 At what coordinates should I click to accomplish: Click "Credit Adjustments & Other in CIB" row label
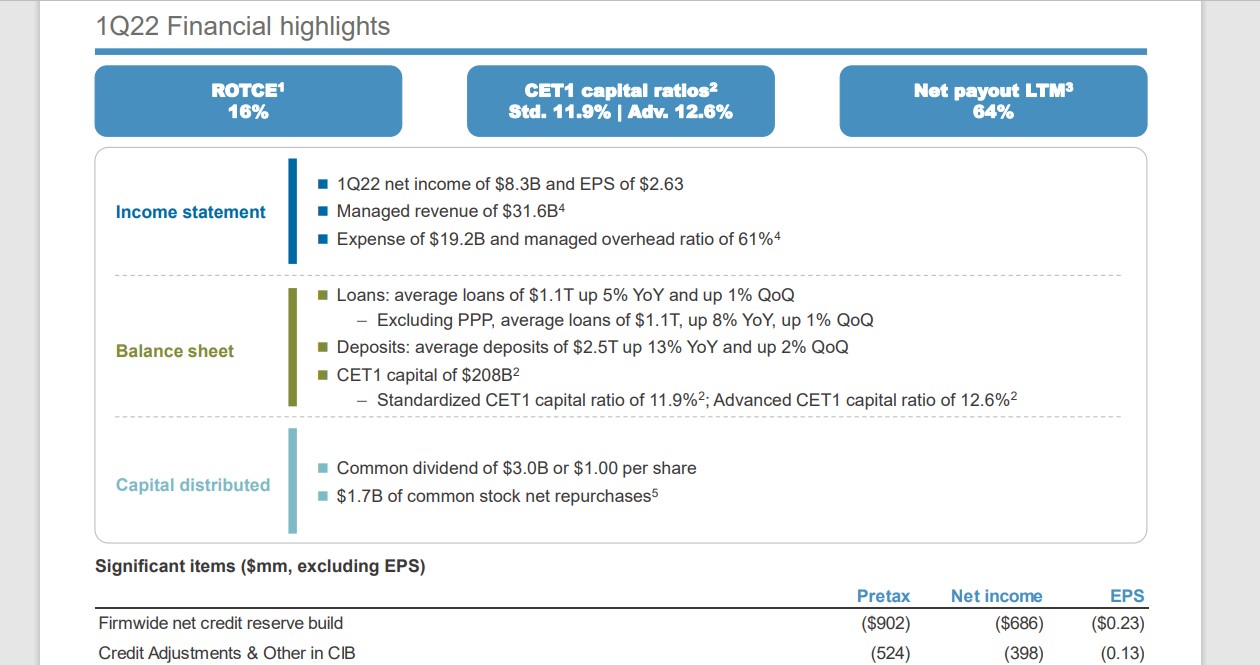227,653
